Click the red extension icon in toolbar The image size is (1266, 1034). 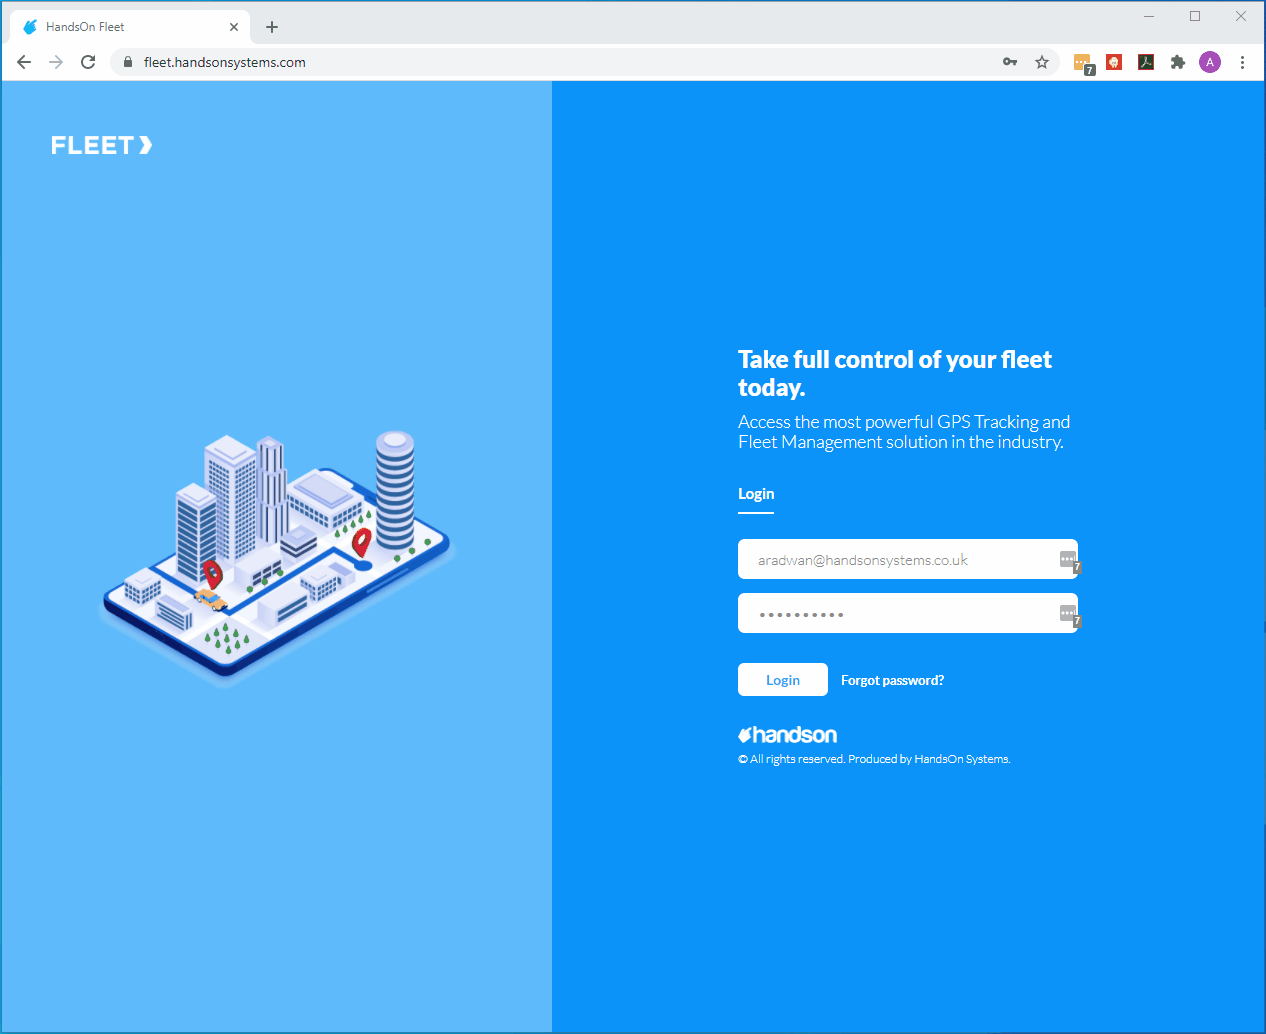pos(1114,62)
